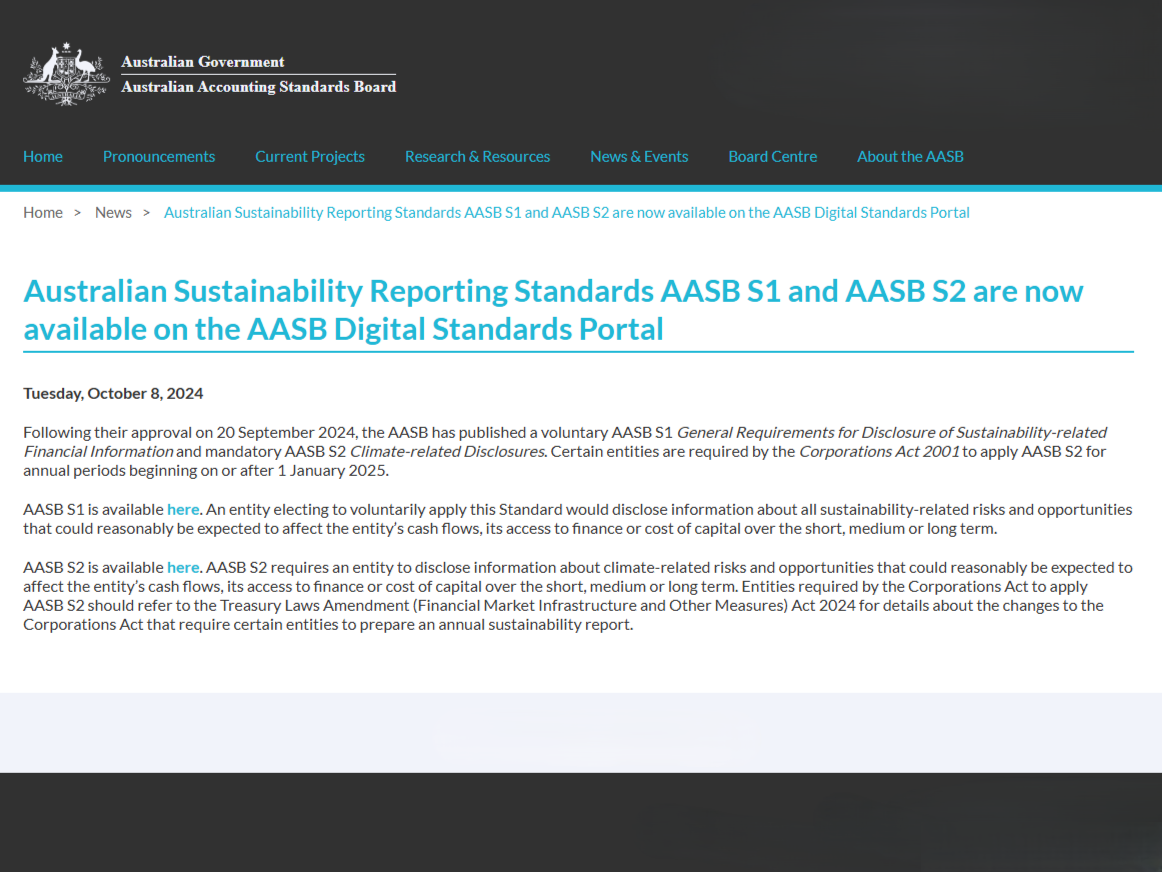This screenshot has width=1162, height=872.
Task: Click the Australian Government coat of arms logo
Action: pyautogui.click(x=66, y=74)
